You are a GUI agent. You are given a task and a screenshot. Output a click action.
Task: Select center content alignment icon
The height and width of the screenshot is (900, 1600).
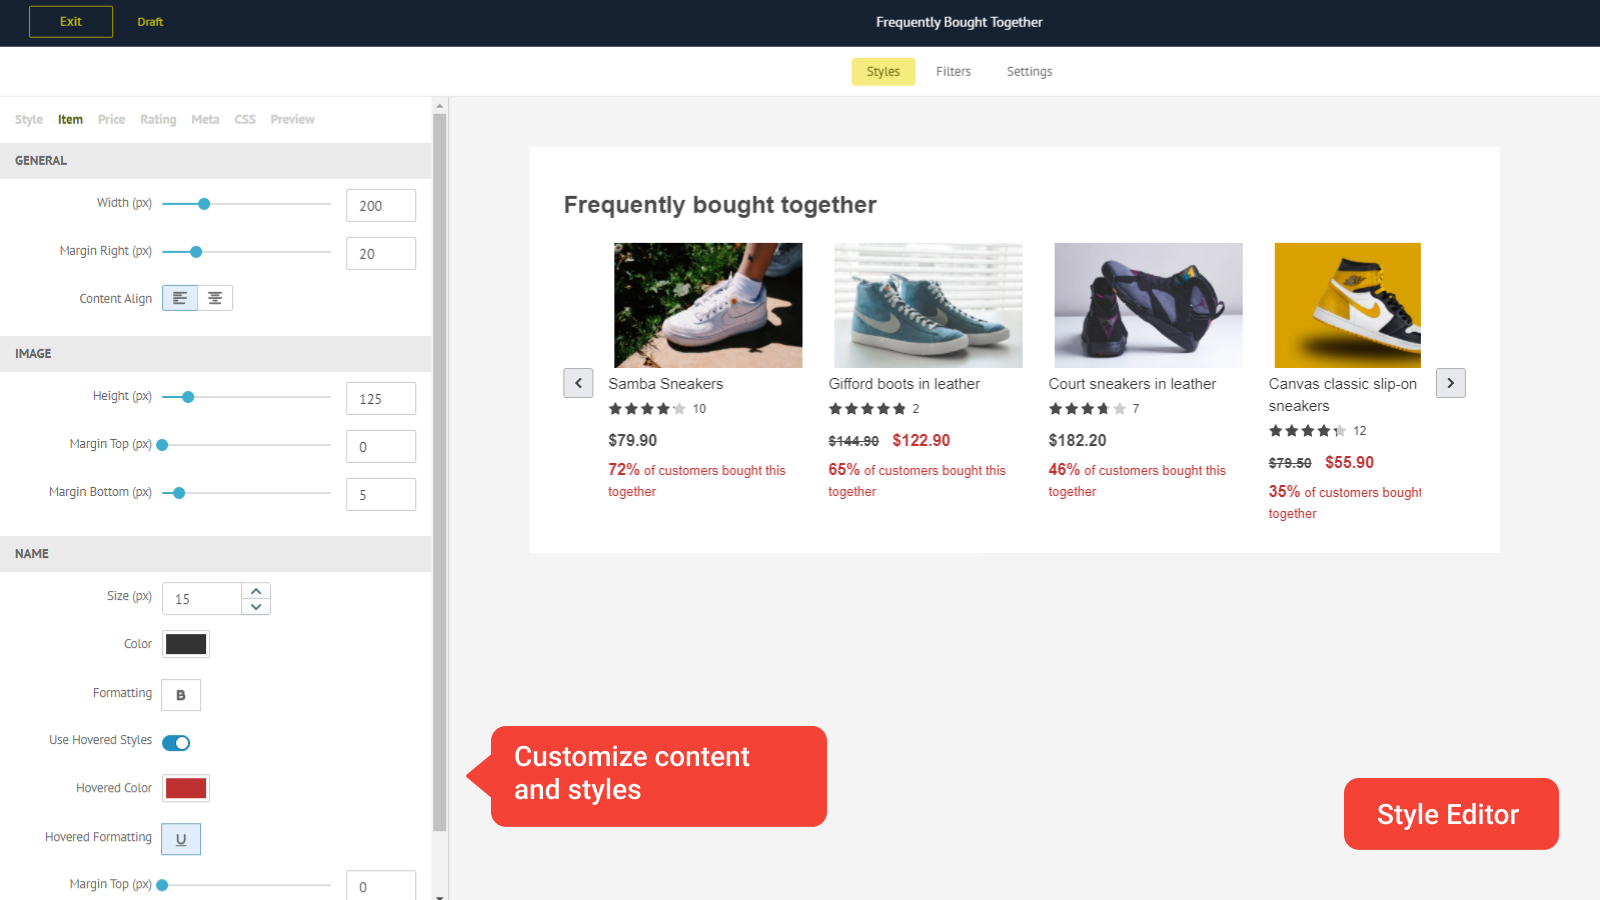215,298
